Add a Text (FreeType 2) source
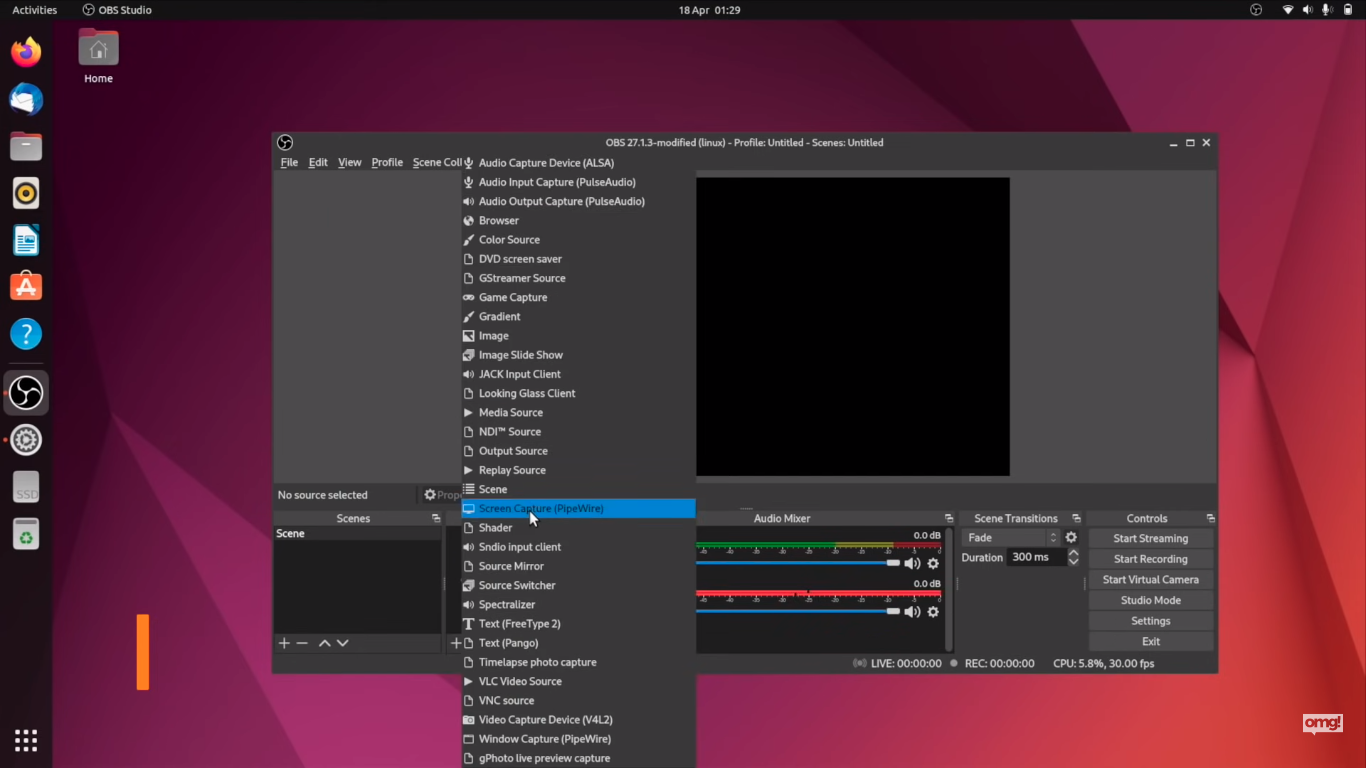The height and width of the screenshot is (768, 1366). click(578, 624)
